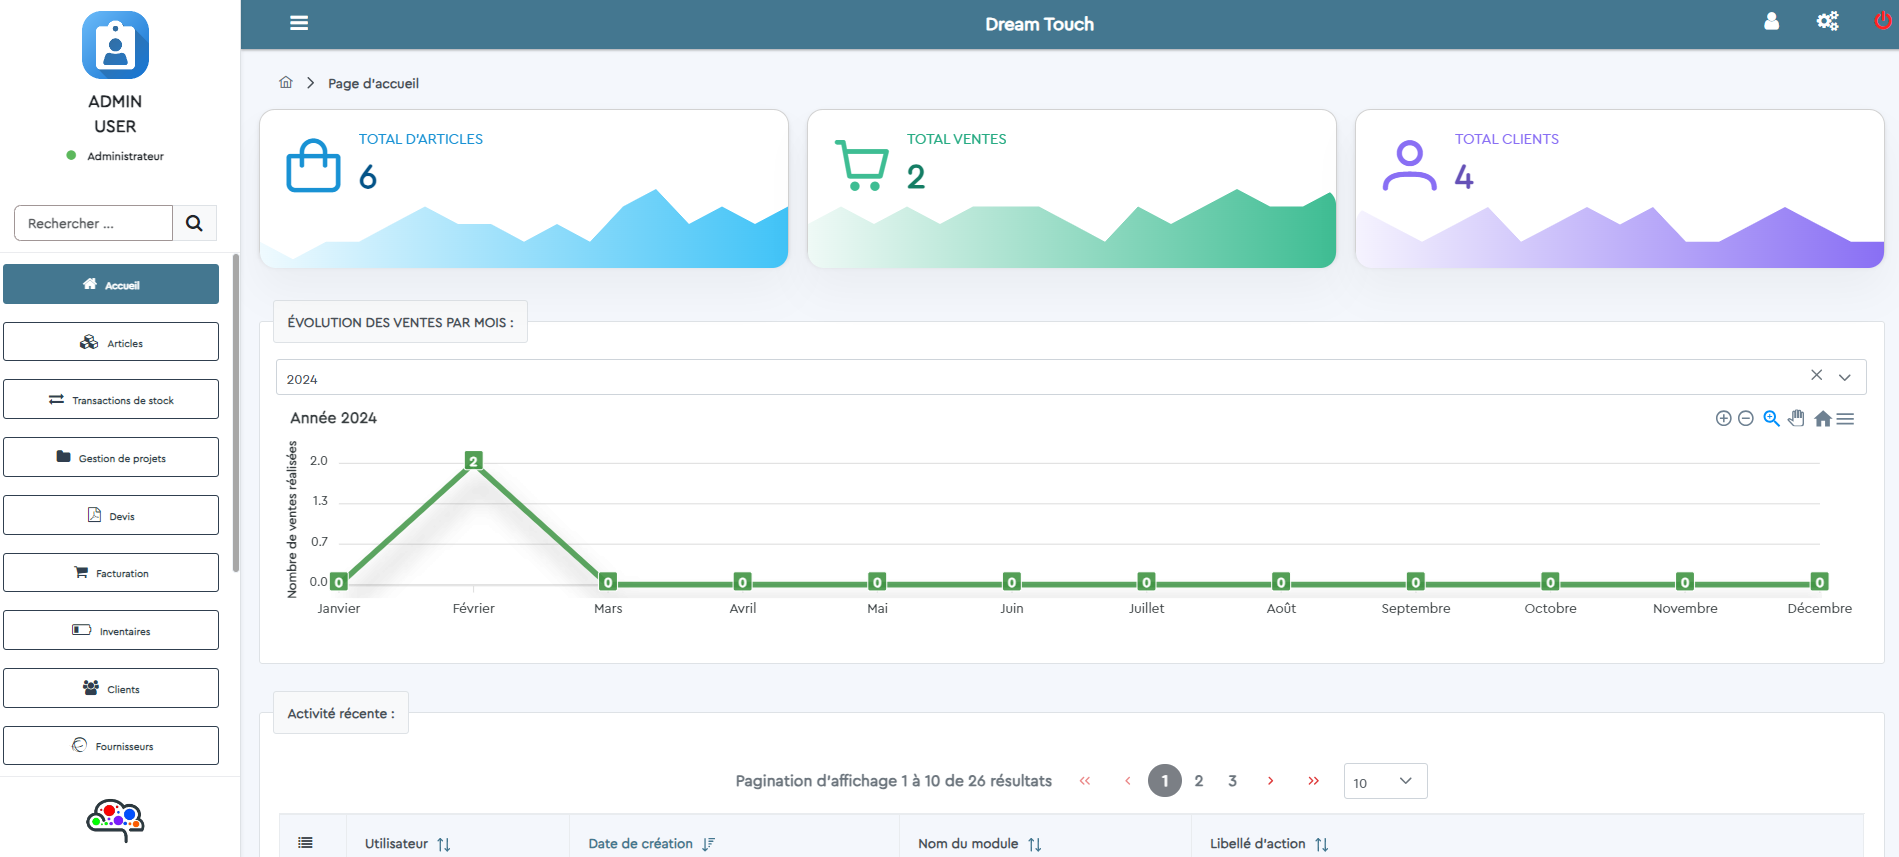This screenshot has height=857, width=1899.
Task: Go to the previous results page
Action: 1127,781
